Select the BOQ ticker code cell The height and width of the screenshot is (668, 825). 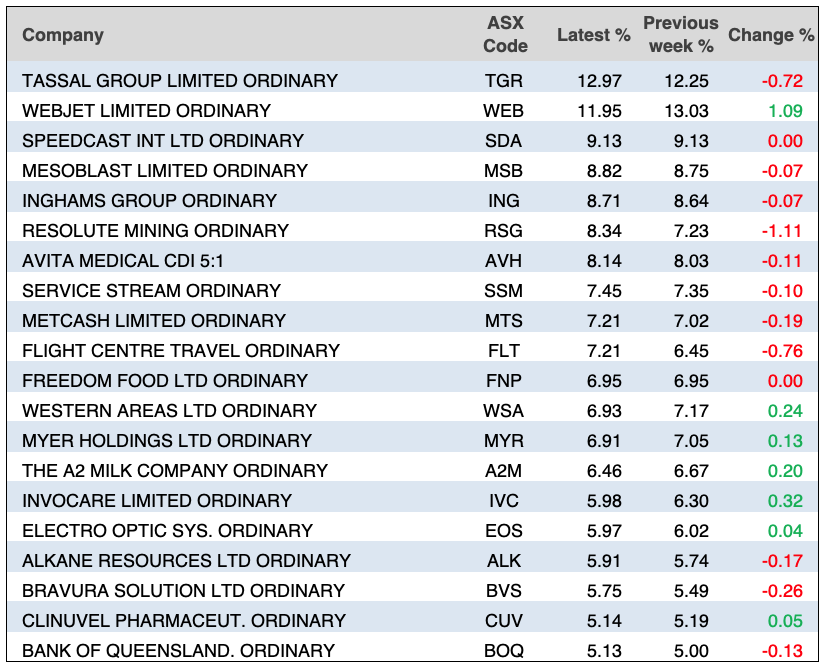[504, 651]
